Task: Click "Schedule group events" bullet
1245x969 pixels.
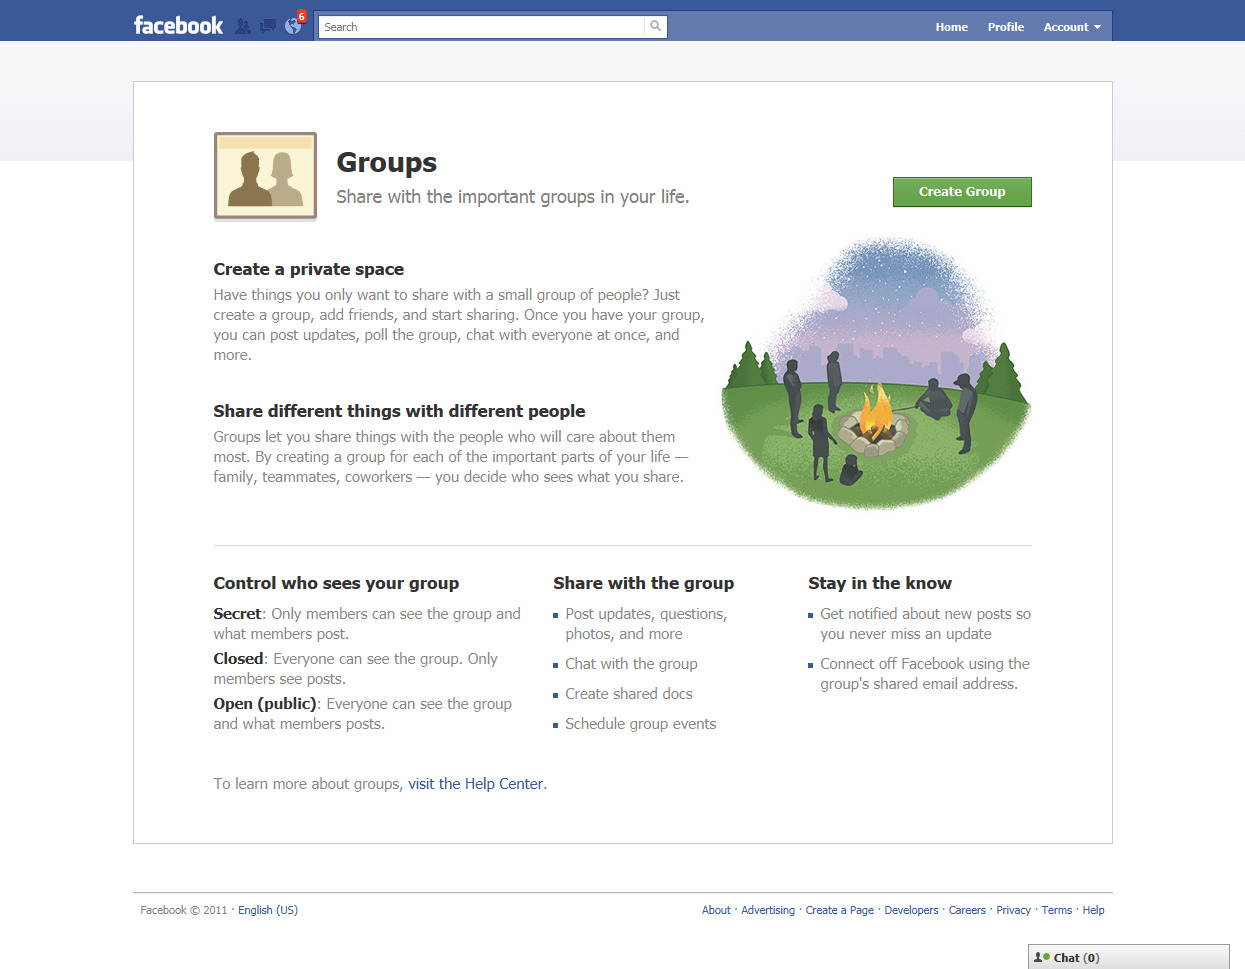Action: (x=641, y=724)
